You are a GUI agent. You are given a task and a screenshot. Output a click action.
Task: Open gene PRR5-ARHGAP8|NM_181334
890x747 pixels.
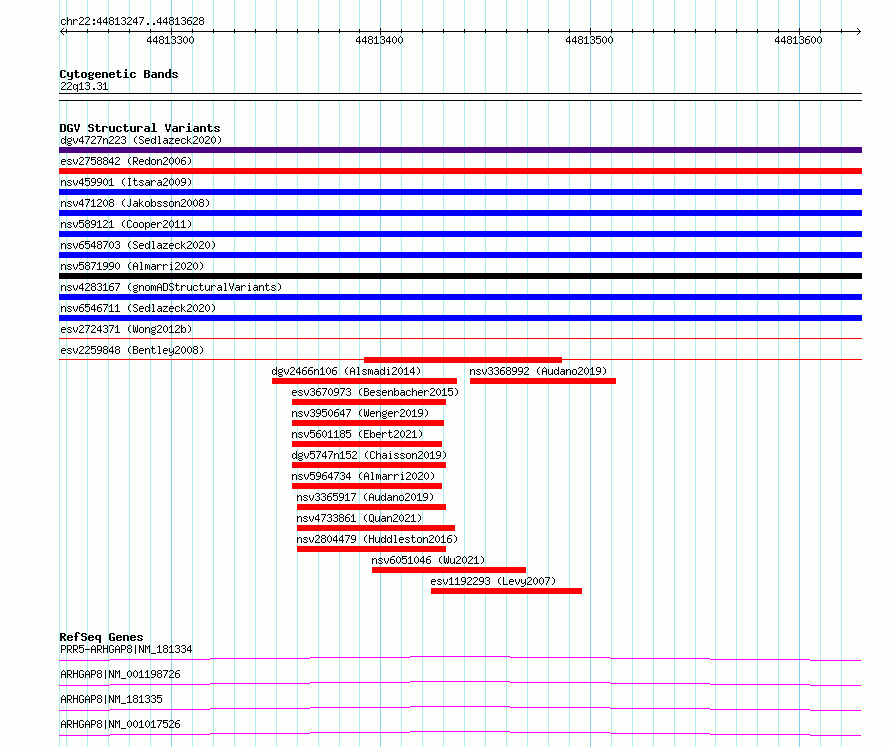(126, 649)
